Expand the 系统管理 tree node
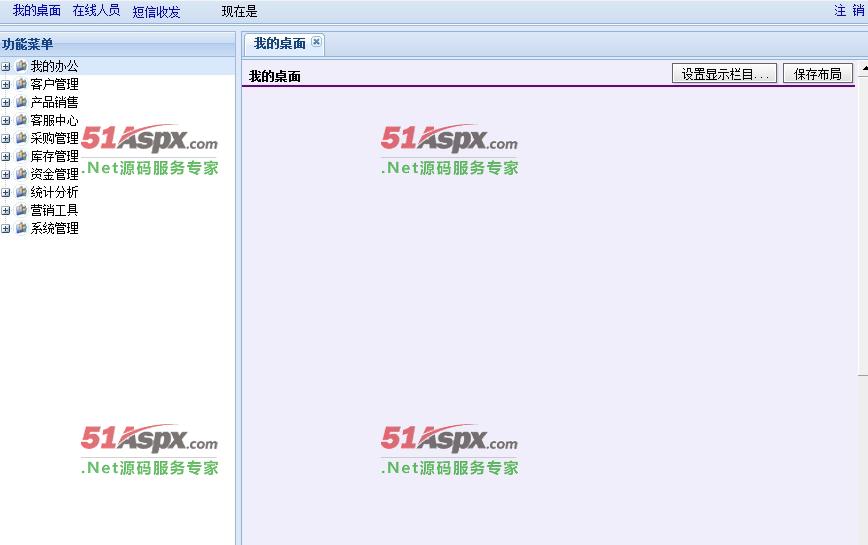Viewport: 868px width, 545px height. [6, 229]
